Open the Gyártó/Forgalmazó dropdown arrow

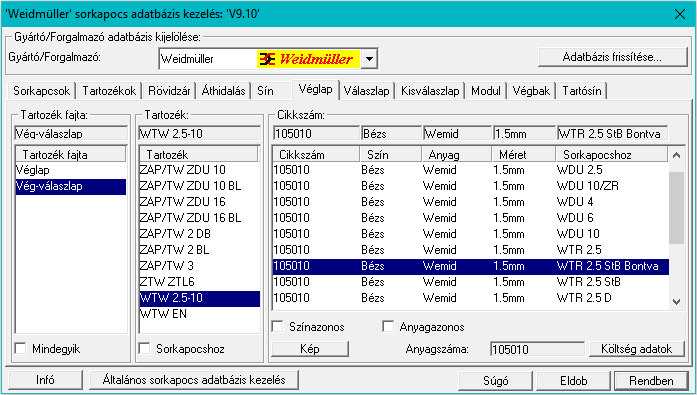pos(369,59)
